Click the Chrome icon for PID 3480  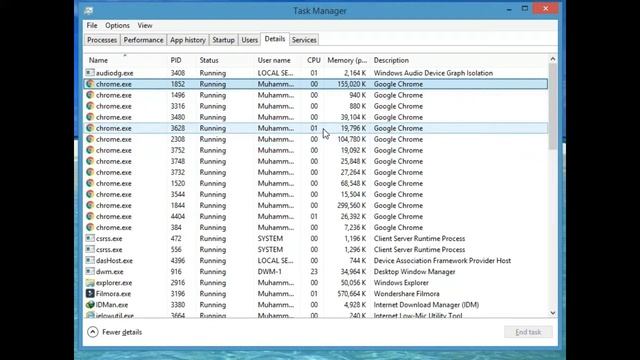(x=90, y=117)
